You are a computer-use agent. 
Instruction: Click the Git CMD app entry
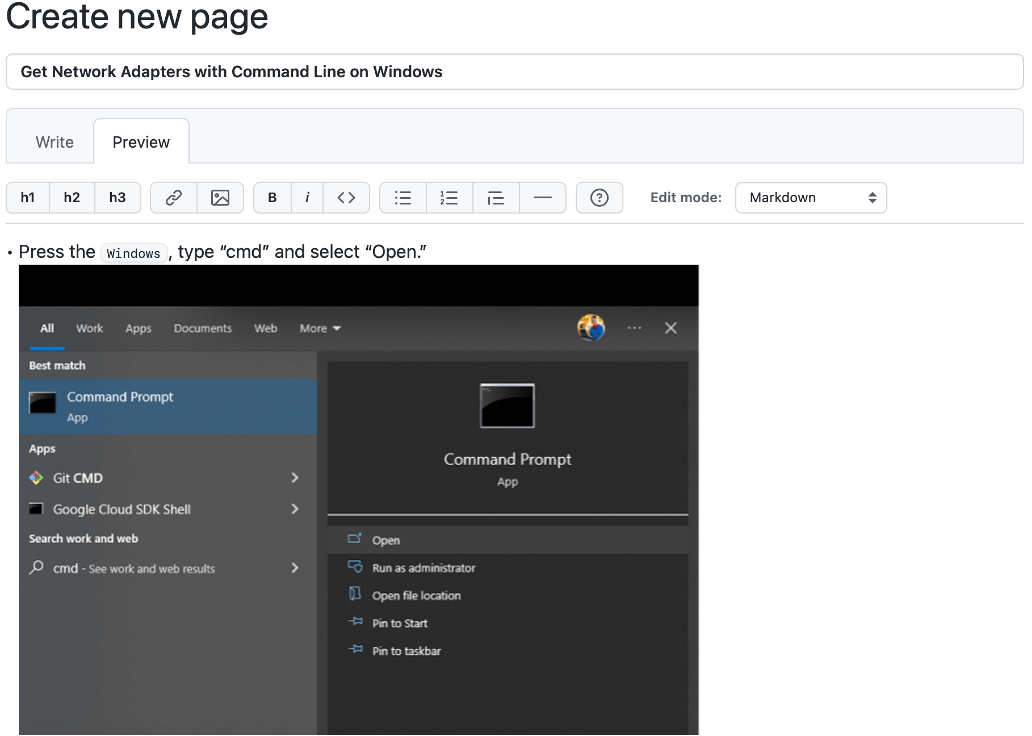(78, 478)
